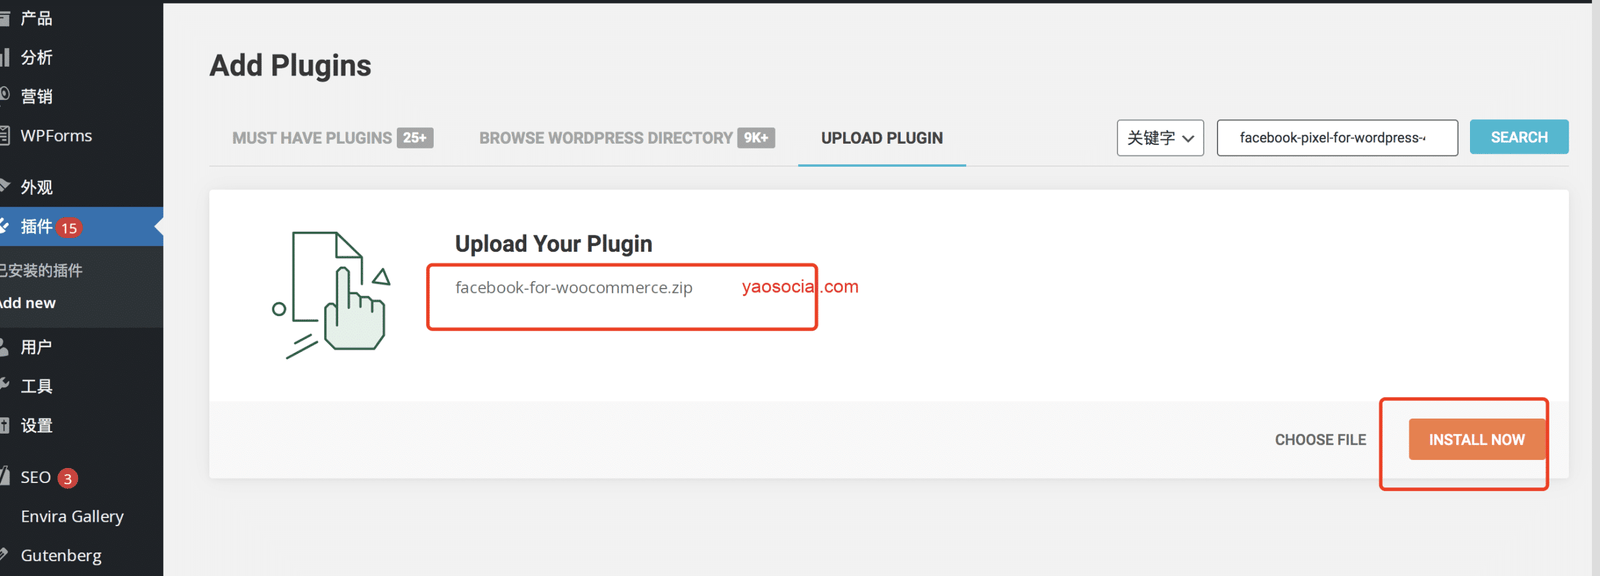Click the 外观 appearance brush icon

4,187
